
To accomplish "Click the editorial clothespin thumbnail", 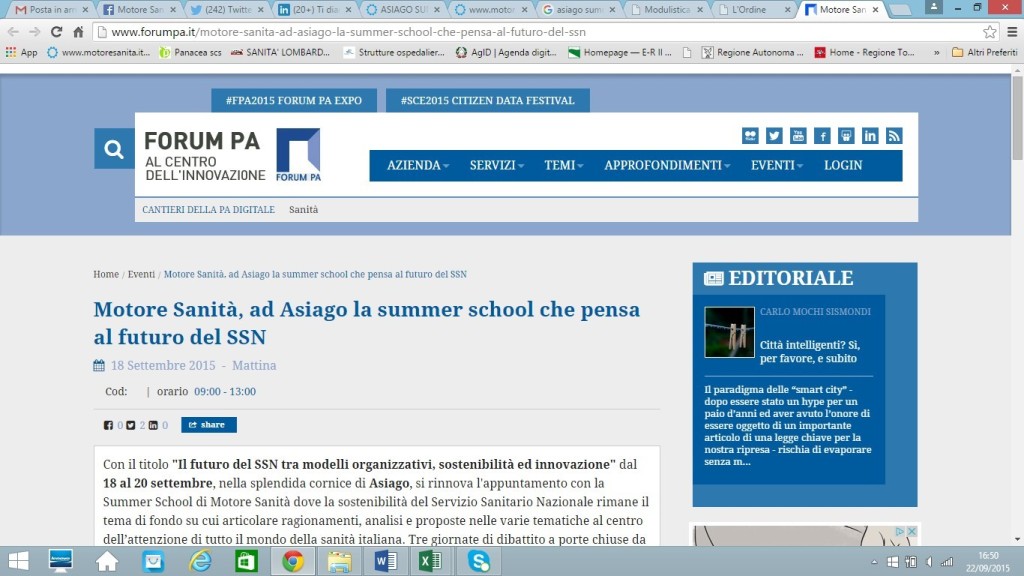I will [729, 332].
